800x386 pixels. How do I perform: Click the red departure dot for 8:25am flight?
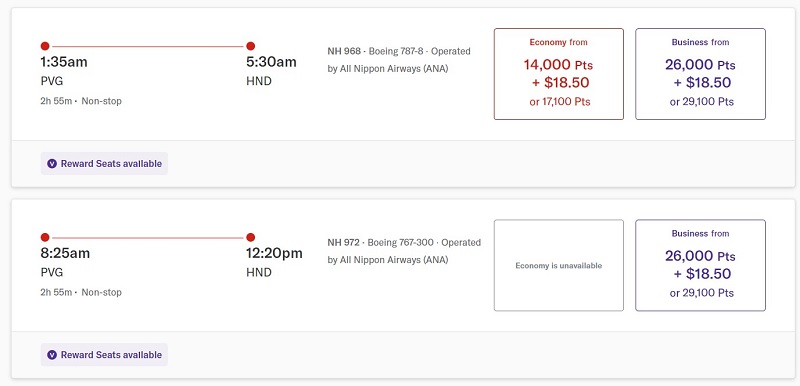[45, 237]
